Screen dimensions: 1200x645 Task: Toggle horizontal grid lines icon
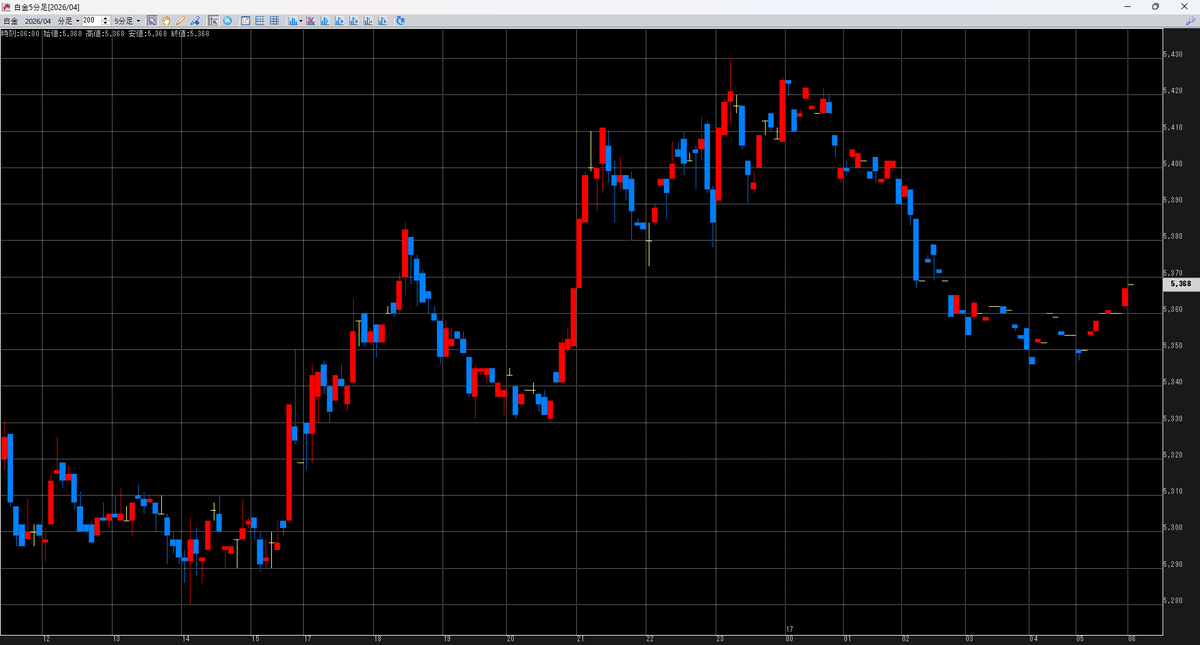pos(260,20)
